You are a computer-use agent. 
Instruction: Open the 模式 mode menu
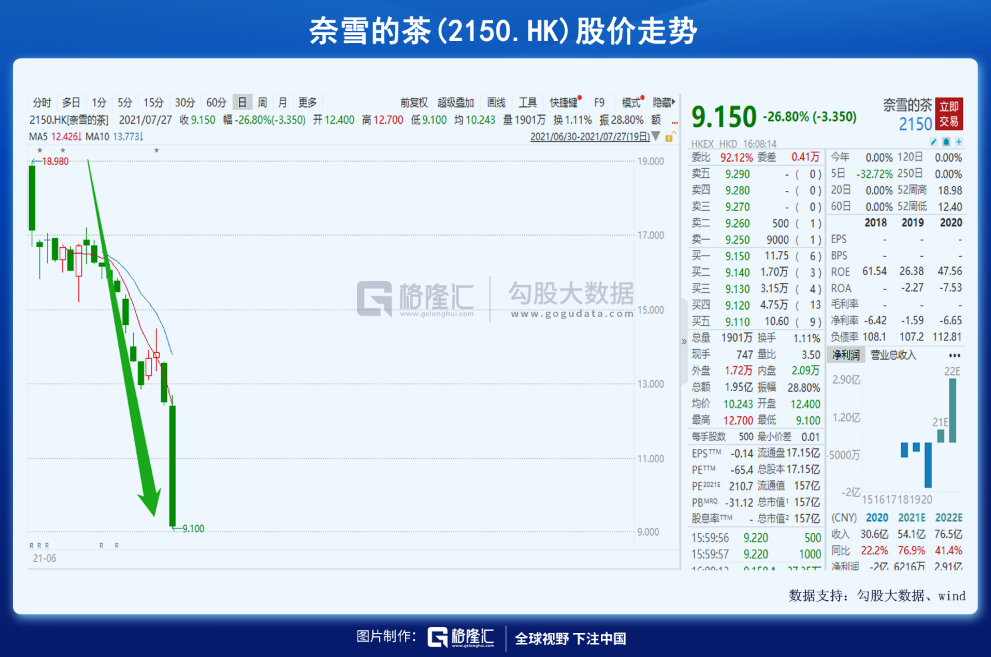pyautogui.click(x=633, y=102)
